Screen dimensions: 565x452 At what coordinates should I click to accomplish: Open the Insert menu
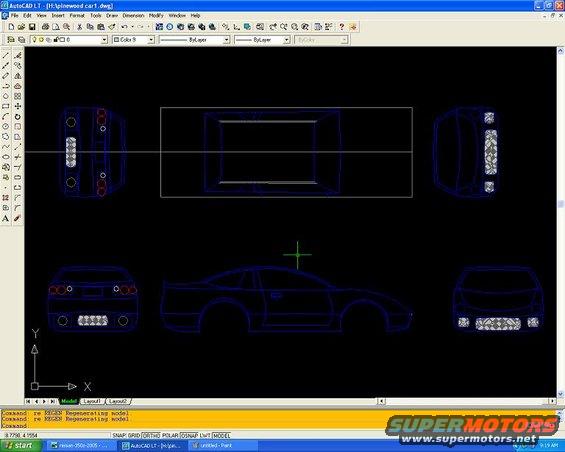(x=58, y=15)
